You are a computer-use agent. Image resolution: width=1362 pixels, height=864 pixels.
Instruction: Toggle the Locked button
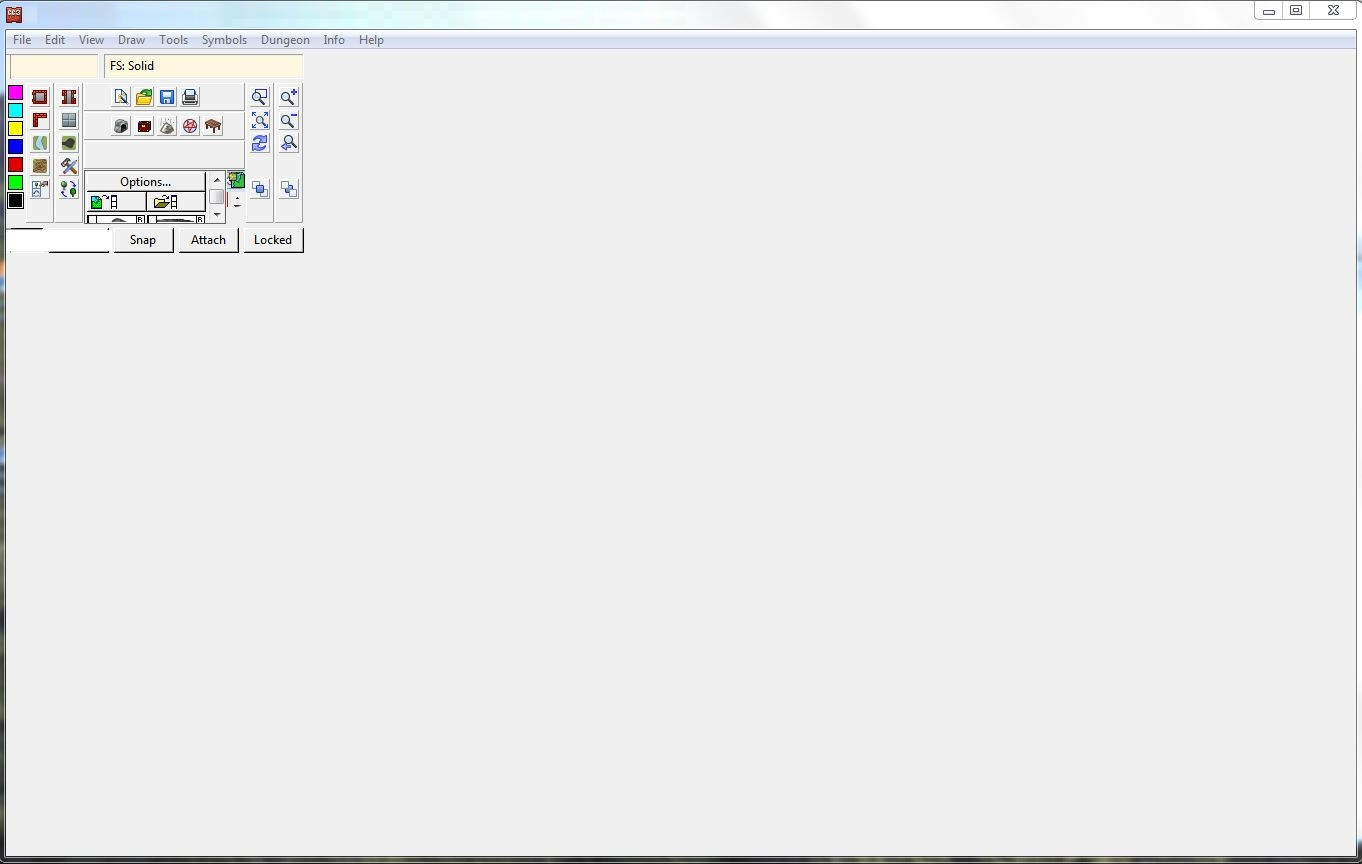click(273, 240)
